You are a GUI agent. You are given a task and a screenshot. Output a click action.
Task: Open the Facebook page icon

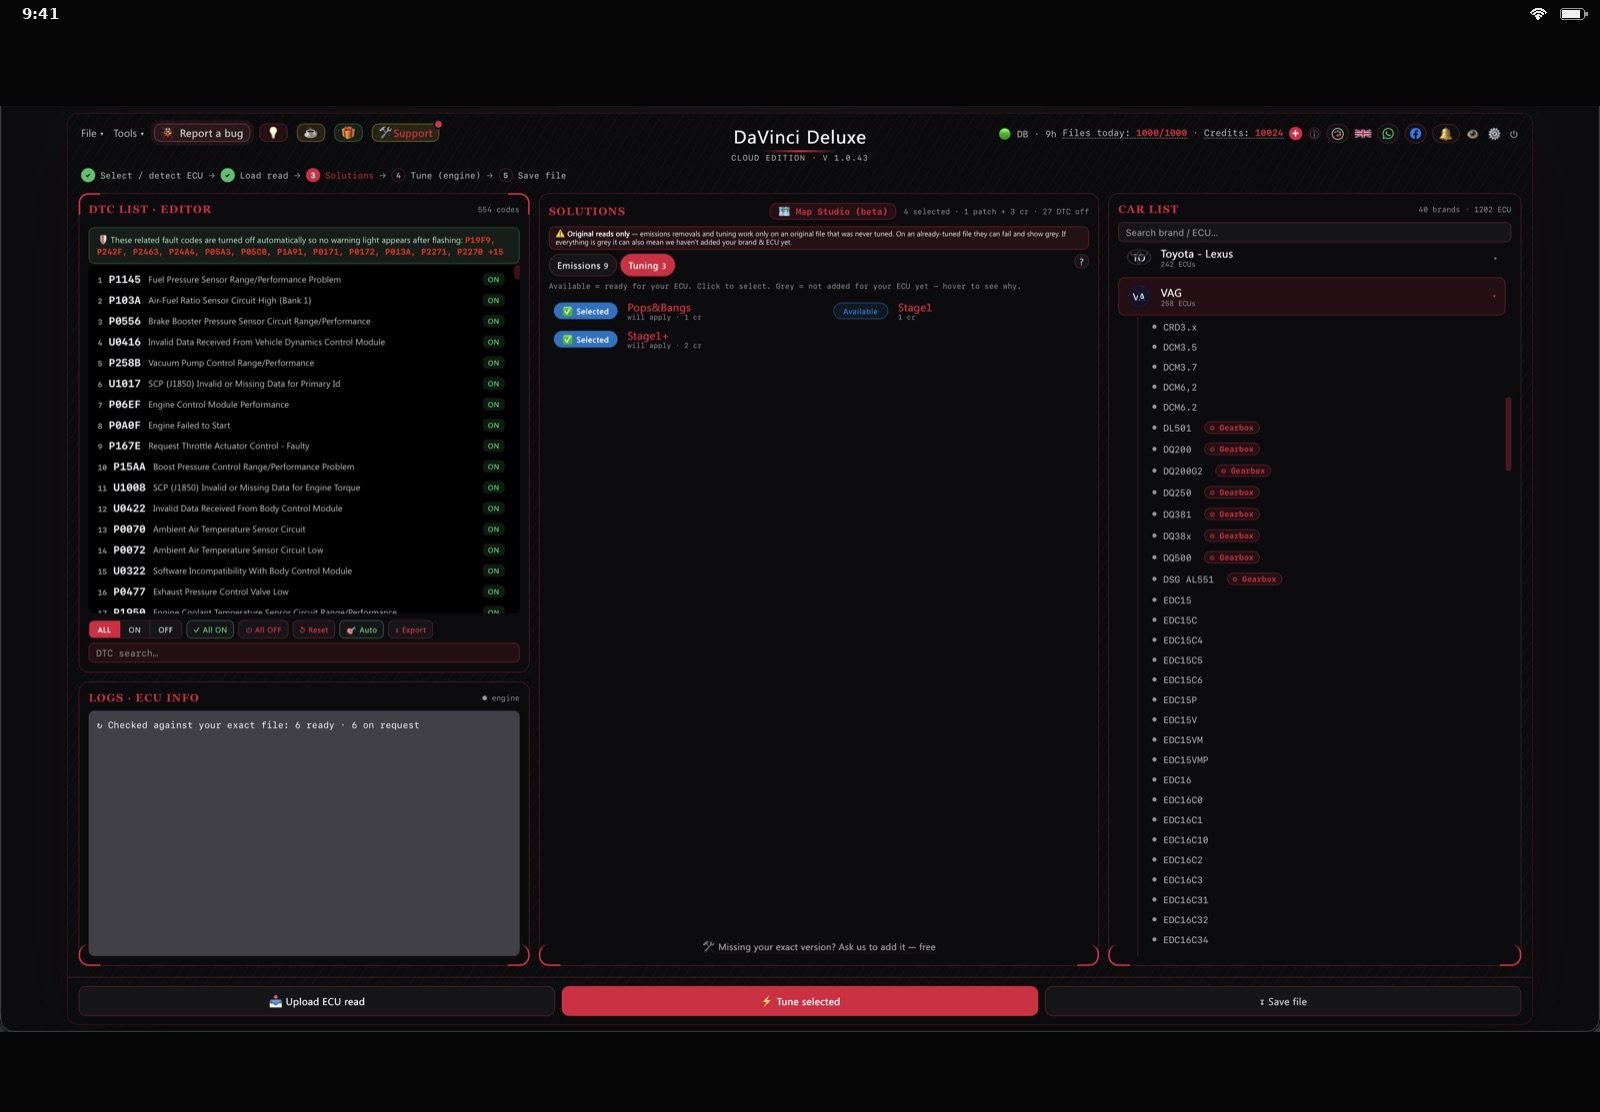click(1415, 133)
